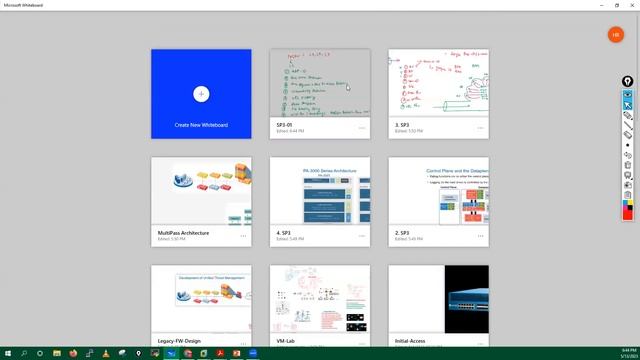This screenshot has height=360, width=640.
Task: Select the large red color swatch
Action: pos(627,215)
